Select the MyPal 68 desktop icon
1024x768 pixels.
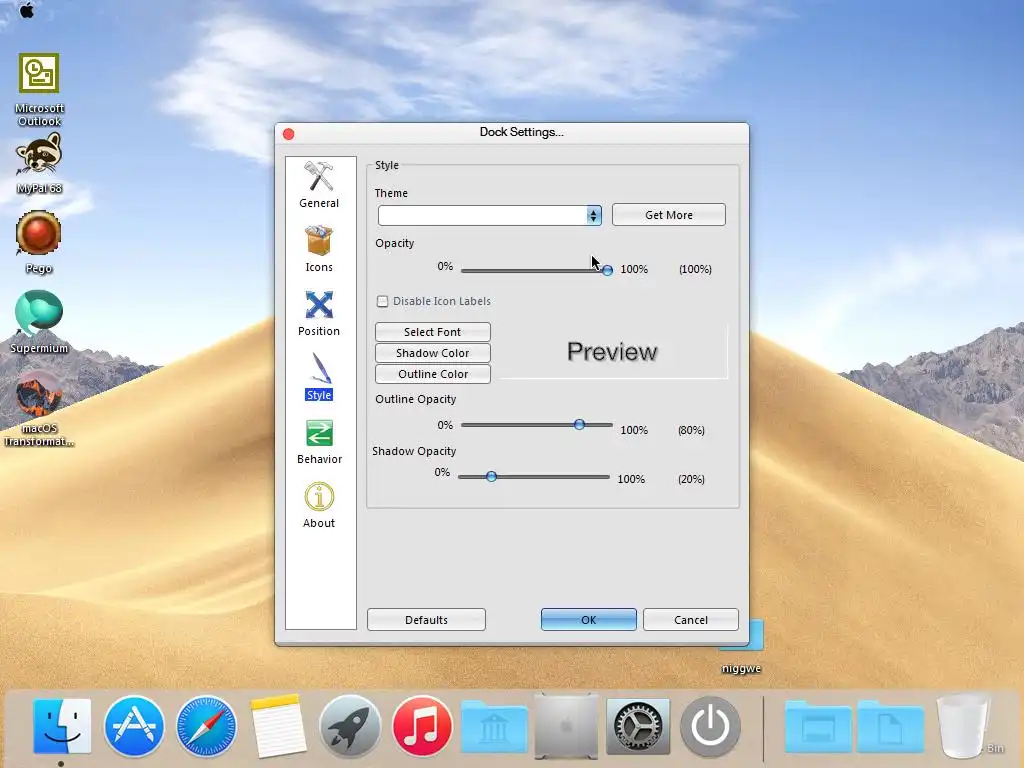click(x=39, y=163)
